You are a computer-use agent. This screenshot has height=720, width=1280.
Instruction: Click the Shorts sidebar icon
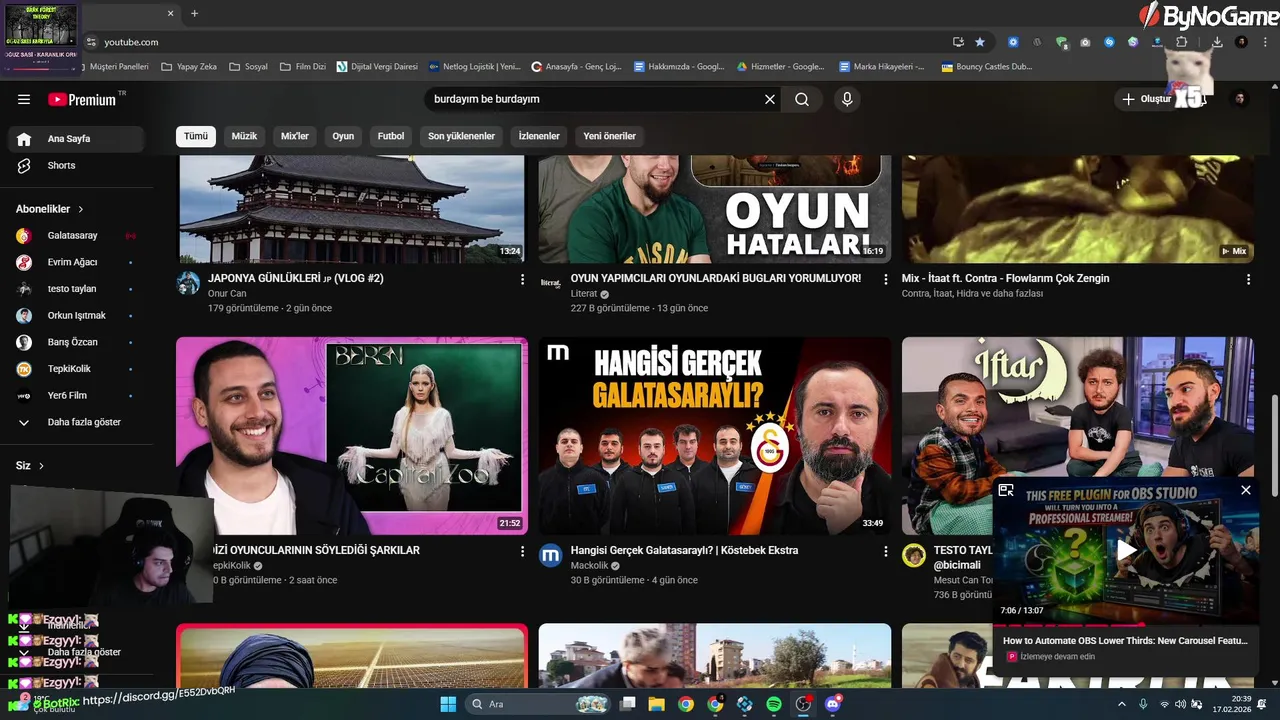click(x=24, y=165)
